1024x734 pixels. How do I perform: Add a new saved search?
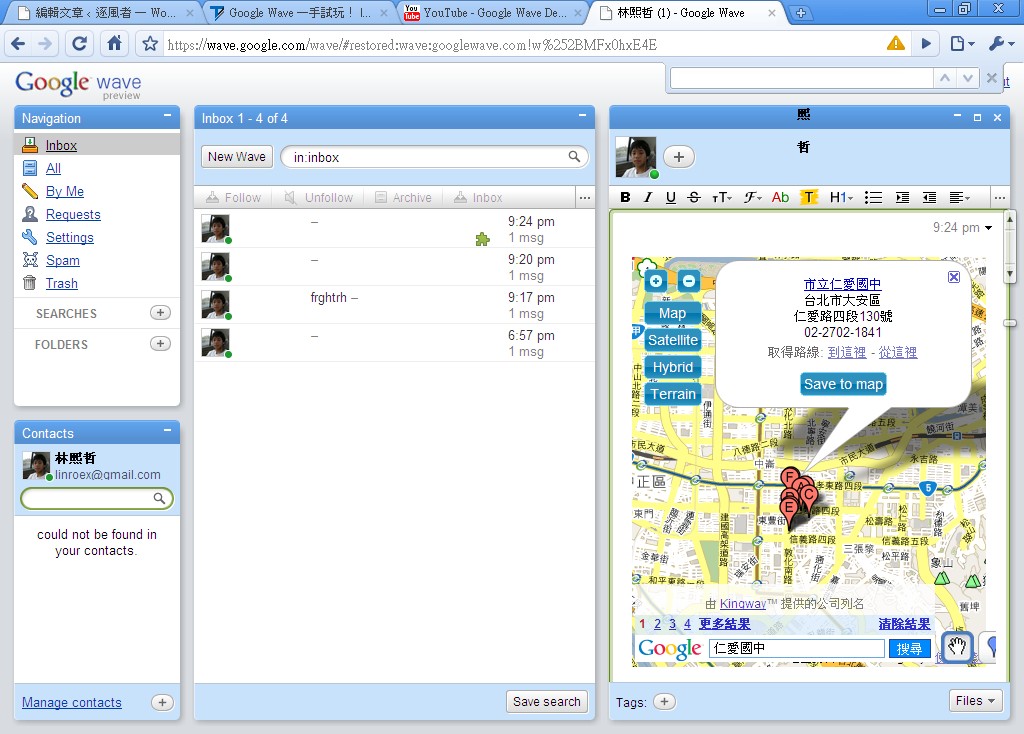tap(160, 313)
